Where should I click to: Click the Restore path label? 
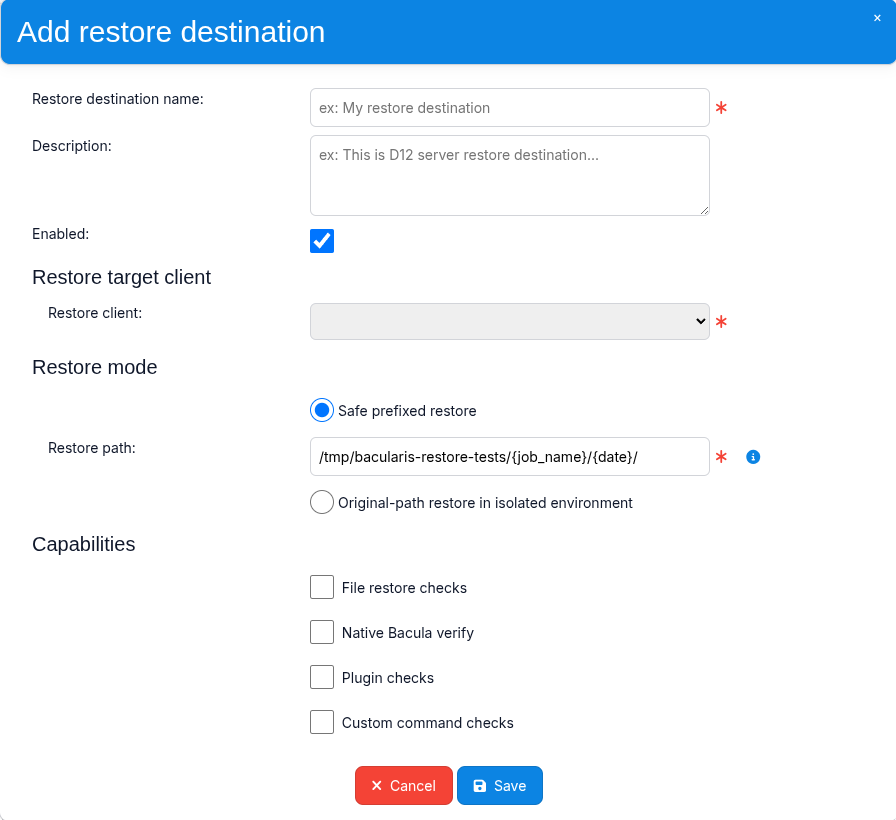pos(91,448)
